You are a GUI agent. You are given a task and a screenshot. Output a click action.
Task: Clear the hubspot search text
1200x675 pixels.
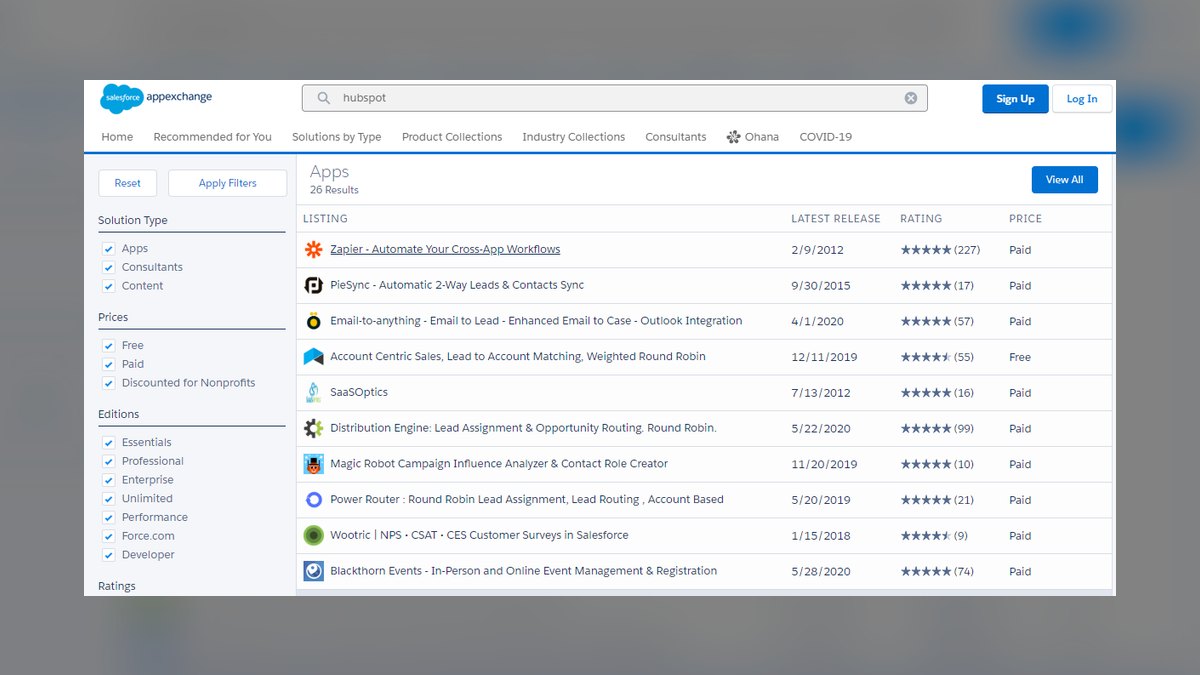coord(911,98)
